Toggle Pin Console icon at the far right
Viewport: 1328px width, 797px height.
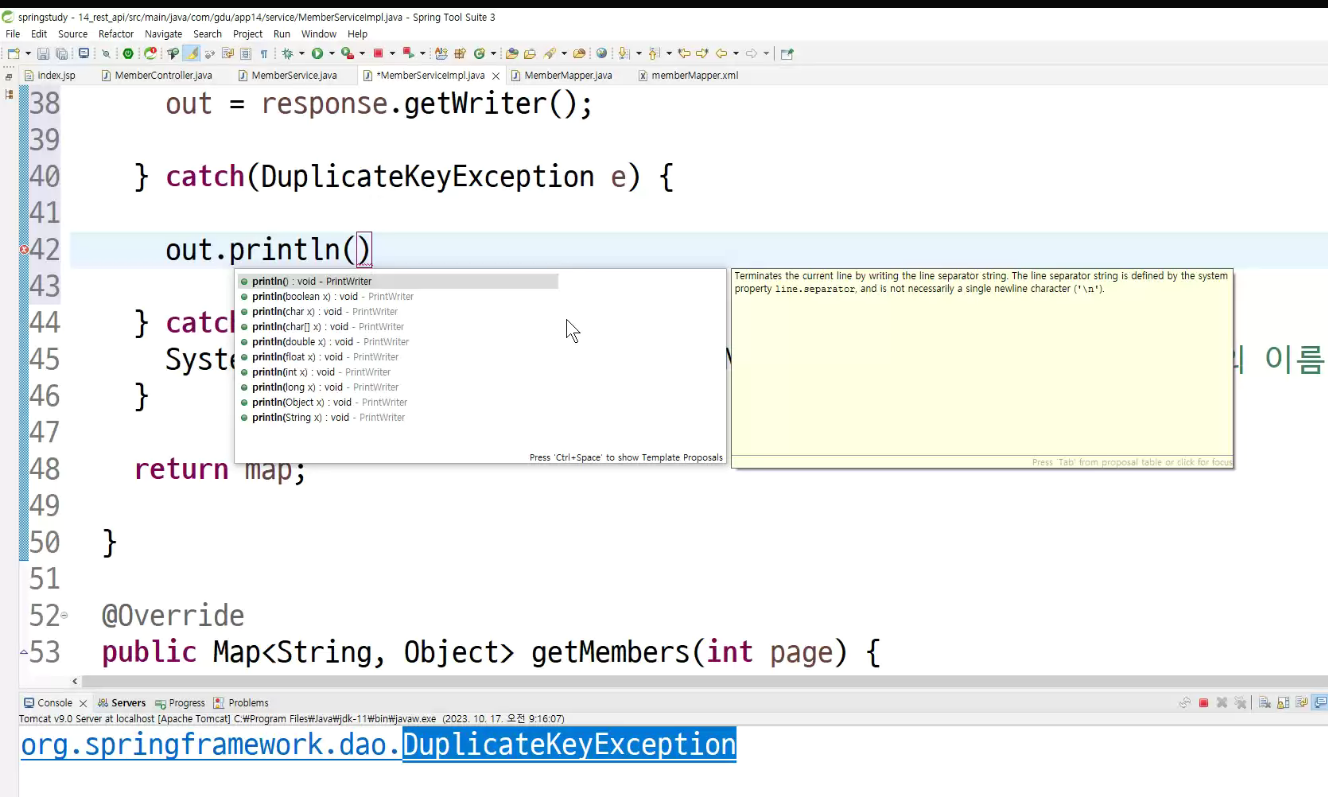point(1321,703)
